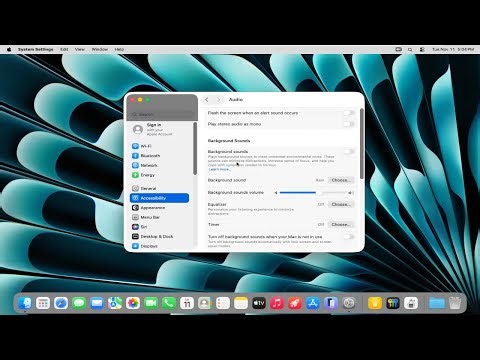480x360 pixels.
Task: Open the System Settings menu
Action: (36, 49)
